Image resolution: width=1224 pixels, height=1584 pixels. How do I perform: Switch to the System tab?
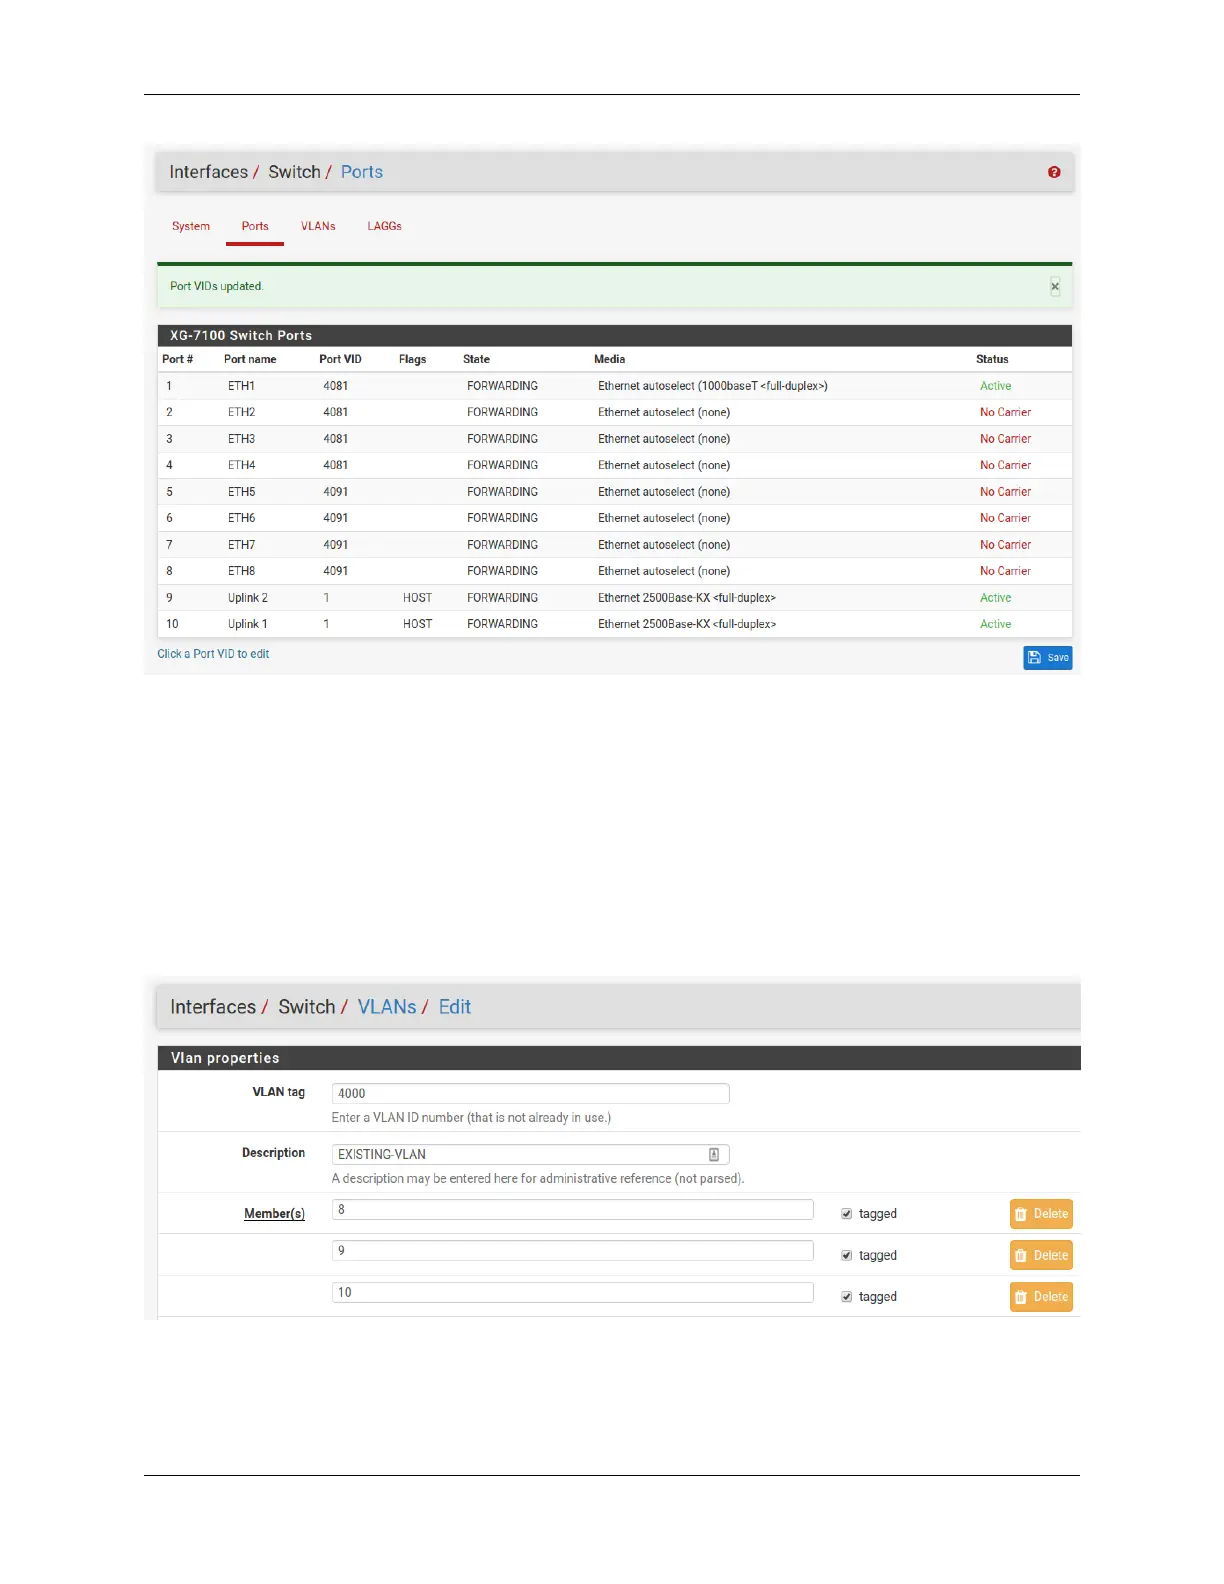(191, 226)
